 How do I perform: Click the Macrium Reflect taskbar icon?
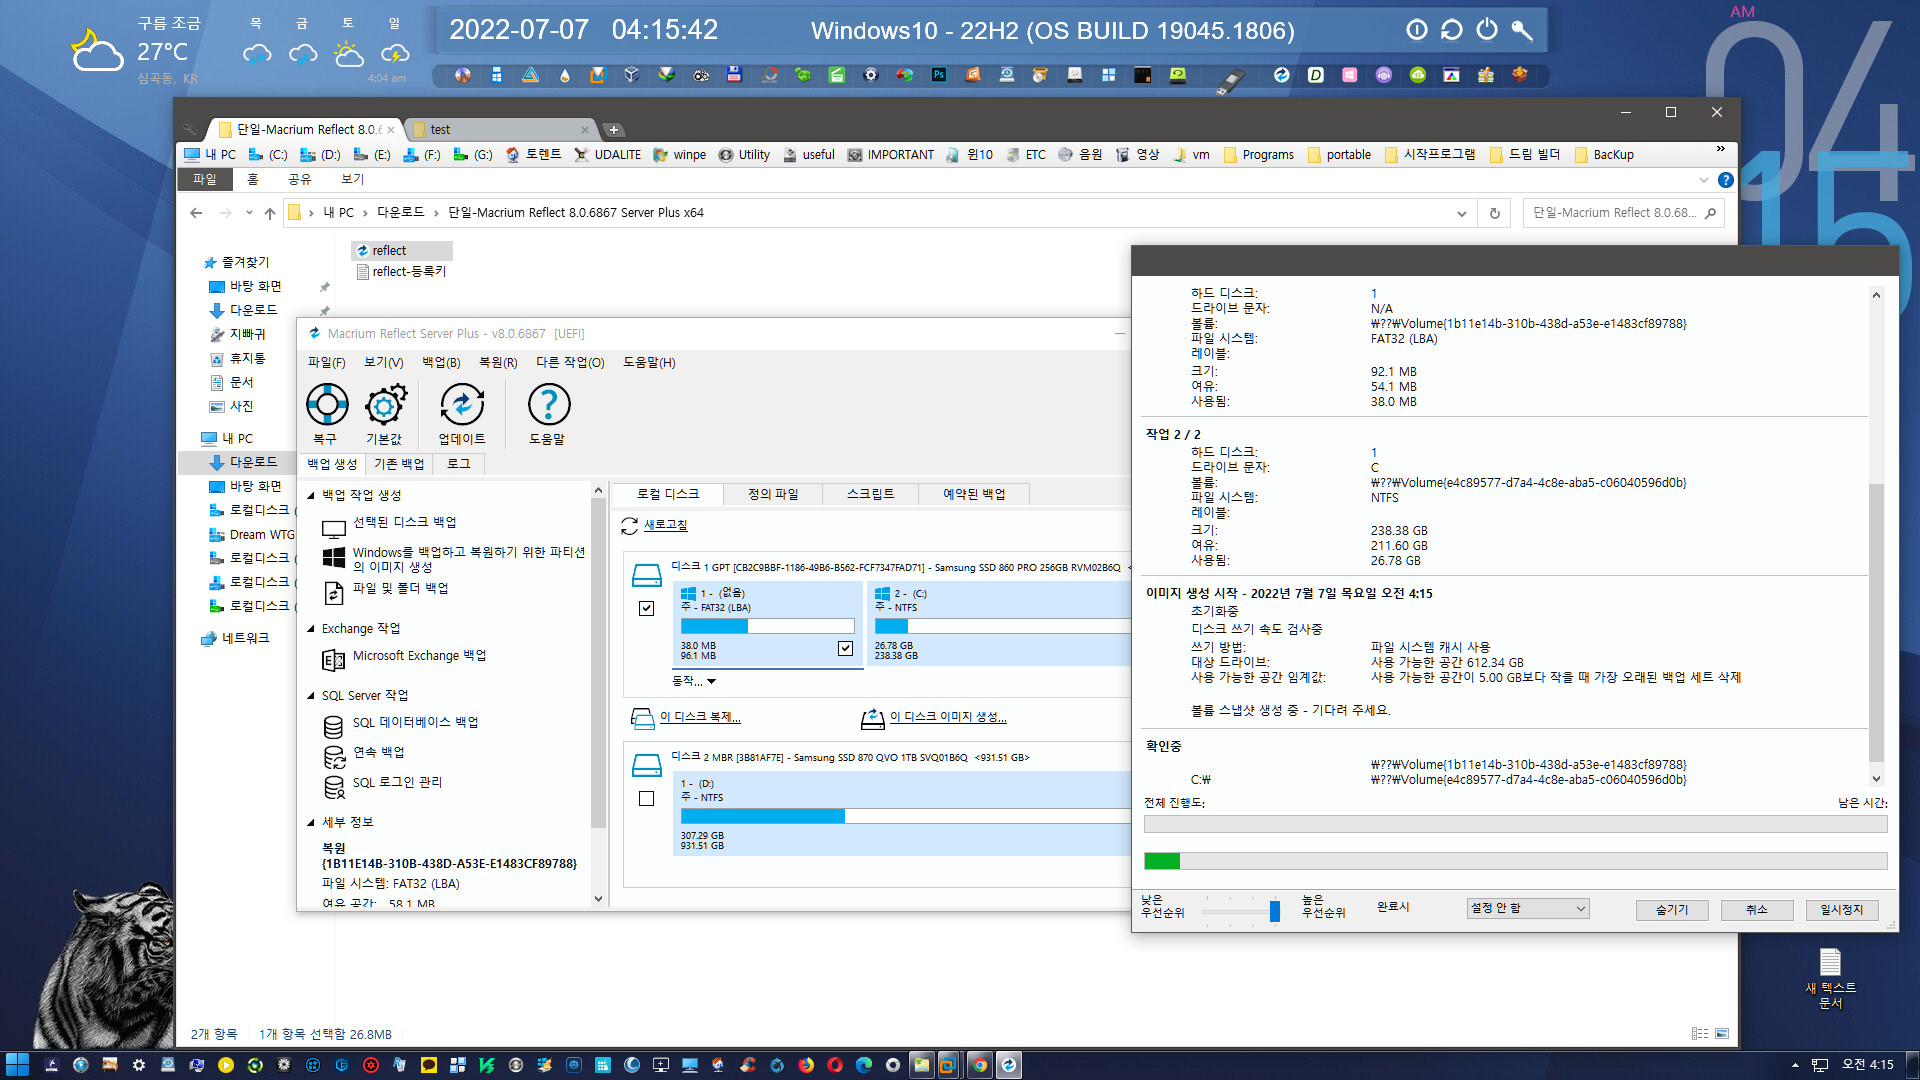pos(1009,1065)
